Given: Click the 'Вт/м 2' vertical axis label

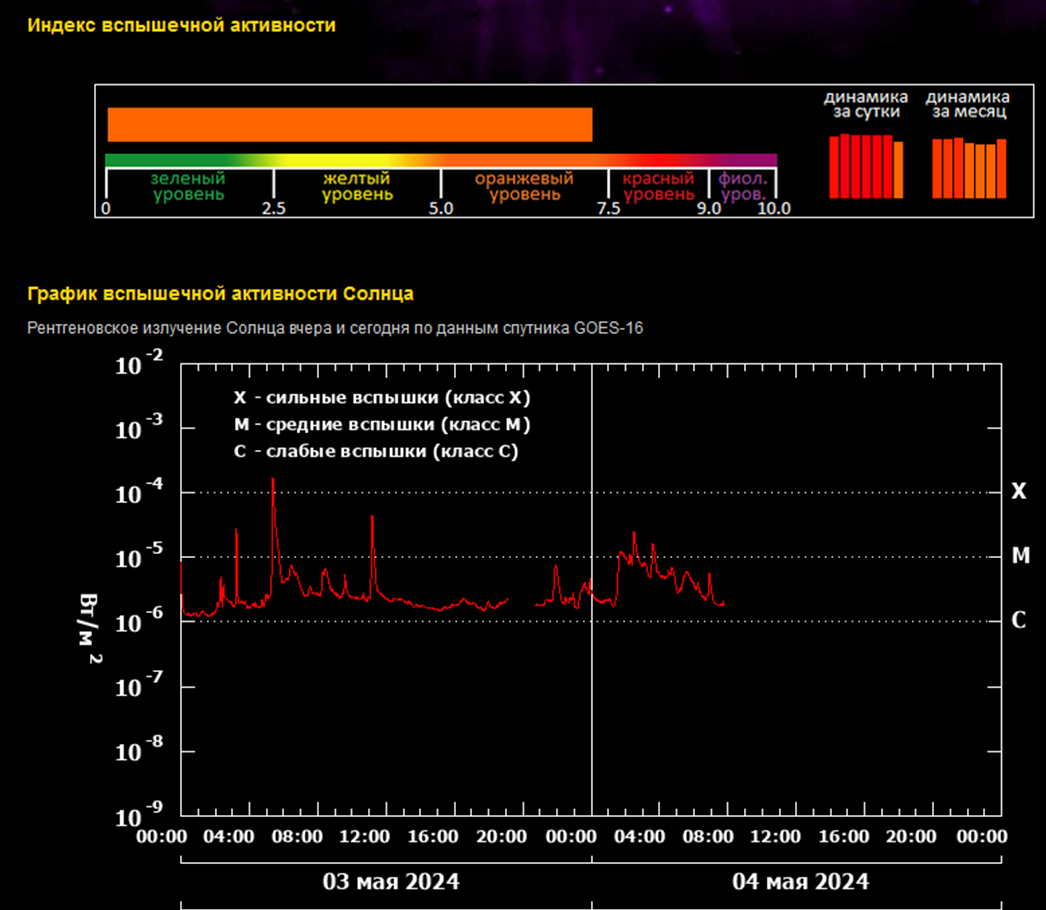Looking at the screenshot, I should pyautogui.click(x=88, y=632).
